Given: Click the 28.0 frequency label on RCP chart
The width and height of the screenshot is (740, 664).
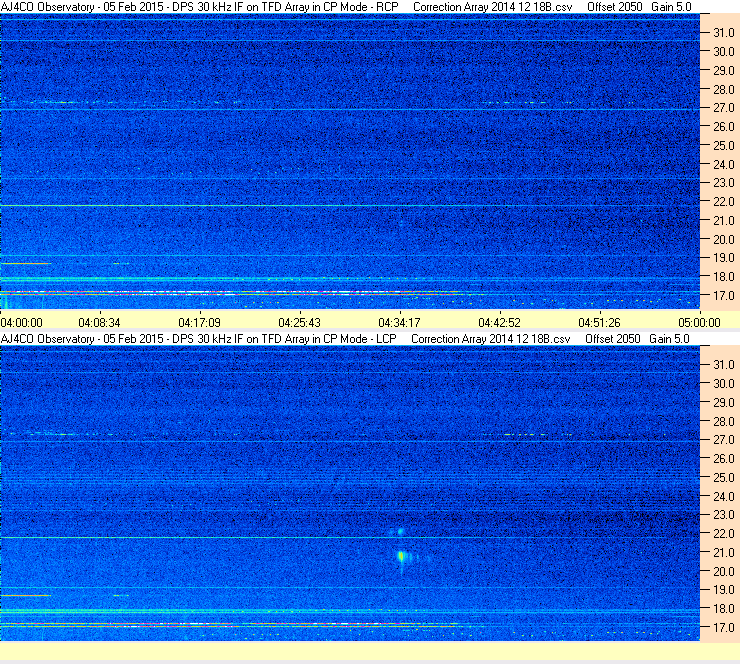Looking at the screenshot, I should (x=723, y=90).
